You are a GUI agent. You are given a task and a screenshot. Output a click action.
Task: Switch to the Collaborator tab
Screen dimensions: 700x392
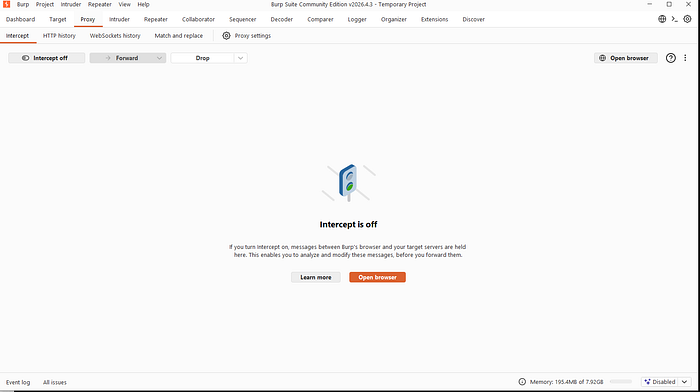point(198,19)
